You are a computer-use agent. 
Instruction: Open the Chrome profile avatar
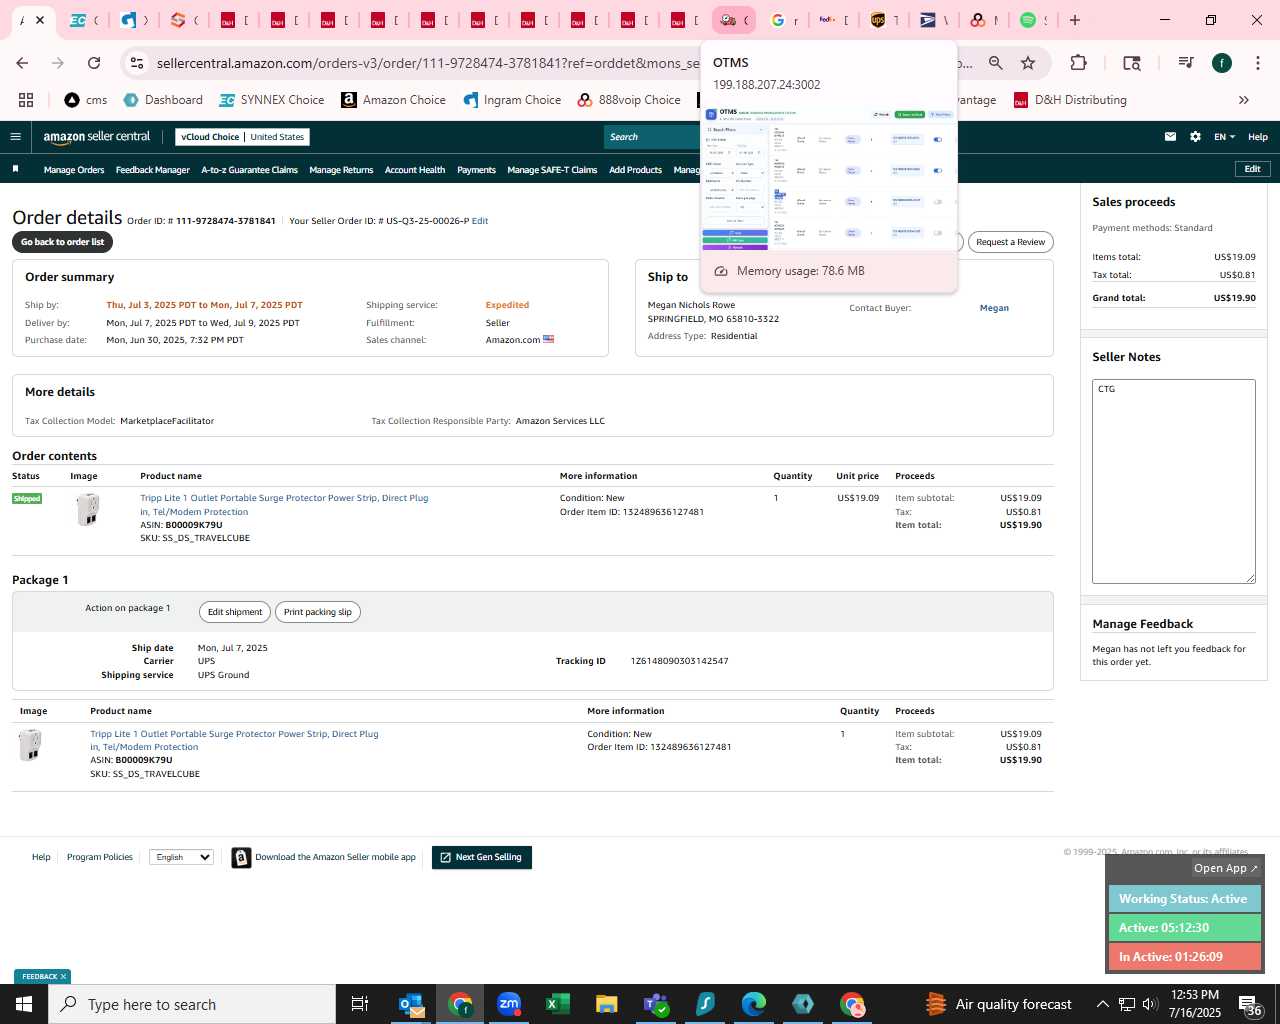coord(1222,63)
